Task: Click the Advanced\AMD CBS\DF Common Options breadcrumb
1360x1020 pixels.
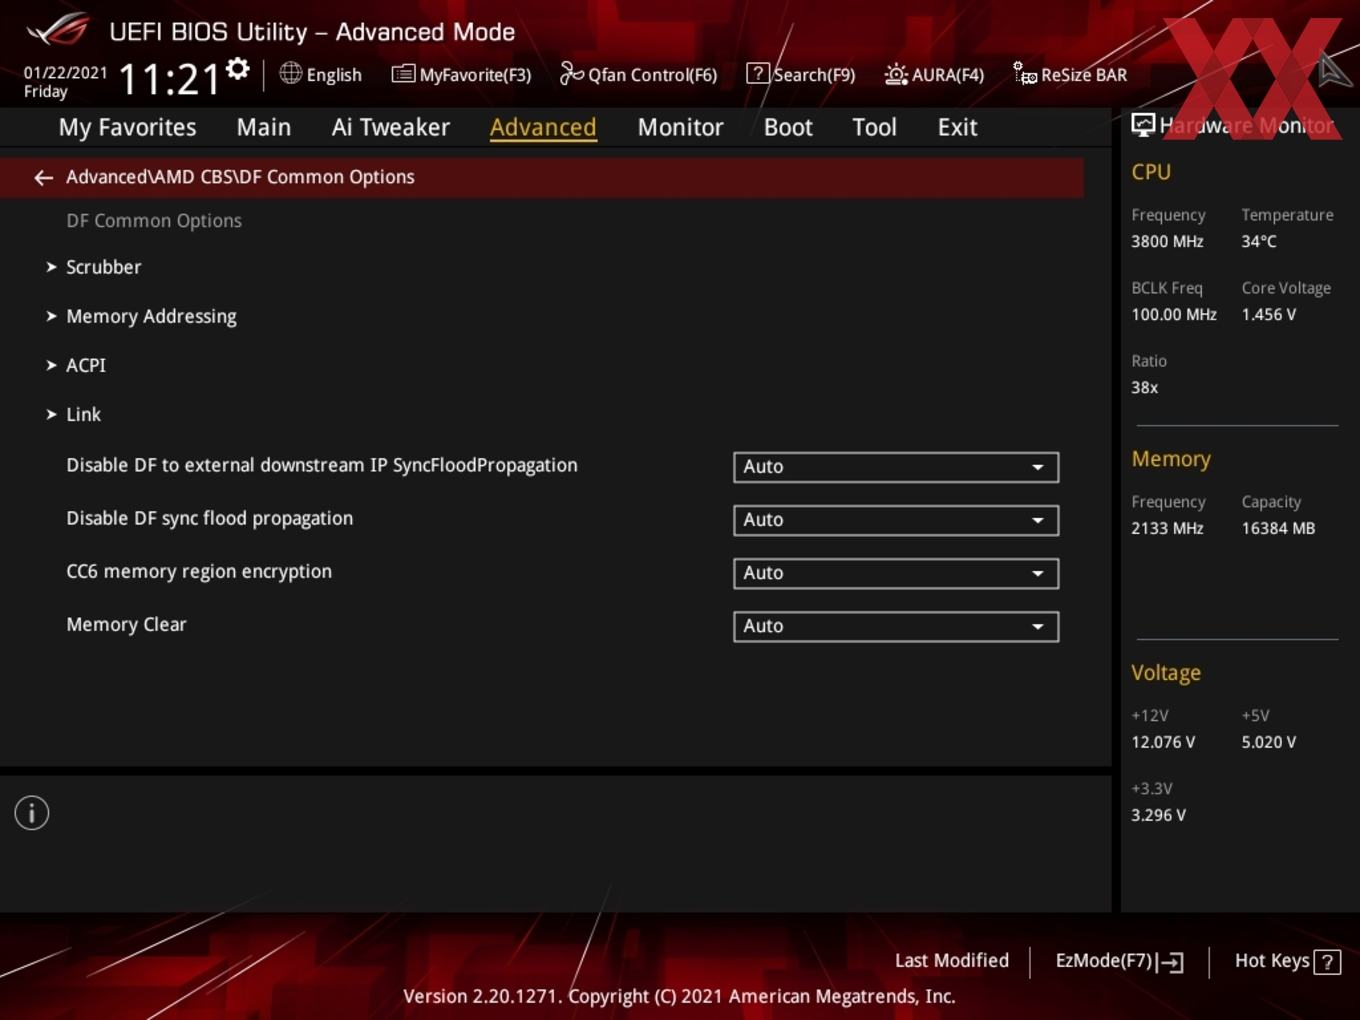Action: [240, 177]
